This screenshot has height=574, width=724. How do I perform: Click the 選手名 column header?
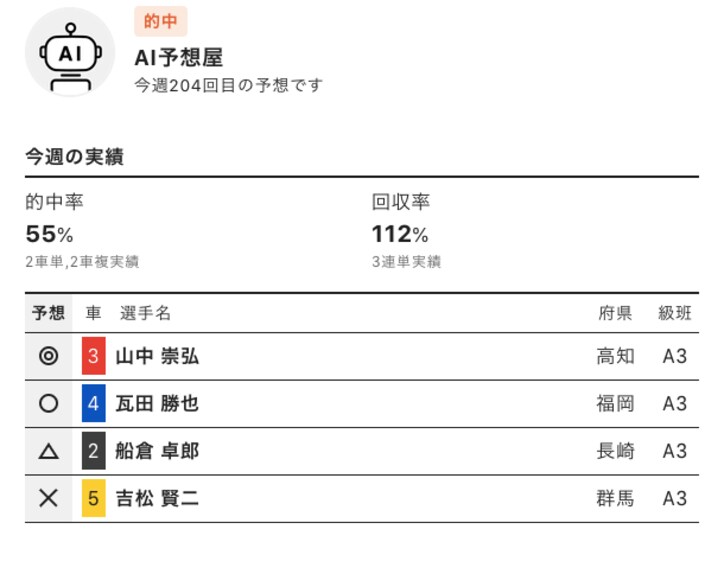145,313
